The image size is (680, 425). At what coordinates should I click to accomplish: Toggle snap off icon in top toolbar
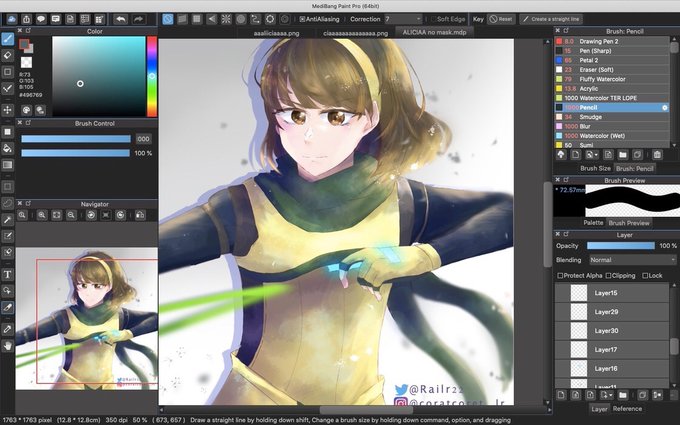tap(168, 19)
